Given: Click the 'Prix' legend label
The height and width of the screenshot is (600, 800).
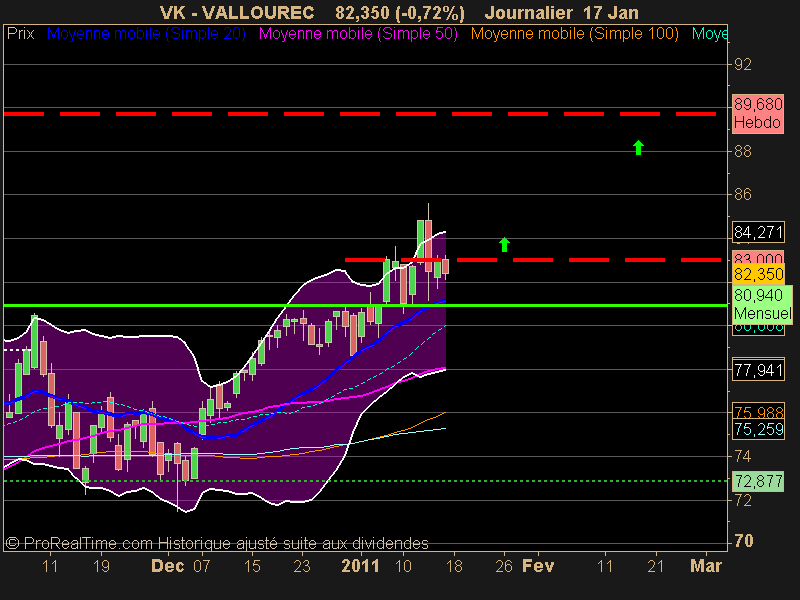Looking at the screenshot, I should click(x=20, y=34).
